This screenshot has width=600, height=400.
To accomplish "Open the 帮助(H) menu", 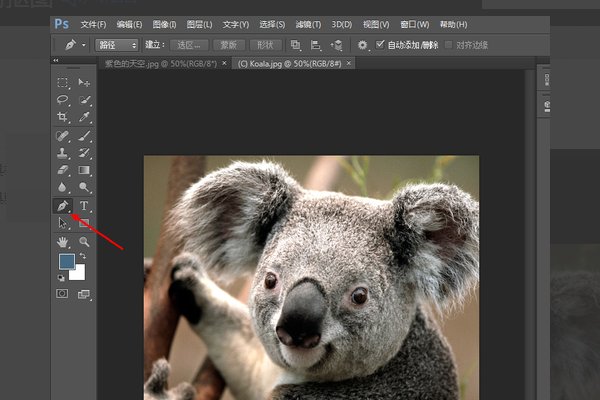I will pos(453,24).
